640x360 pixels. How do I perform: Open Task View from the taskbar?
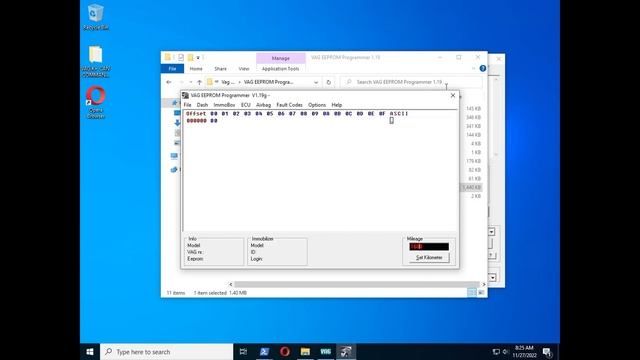tap(243, 352)
